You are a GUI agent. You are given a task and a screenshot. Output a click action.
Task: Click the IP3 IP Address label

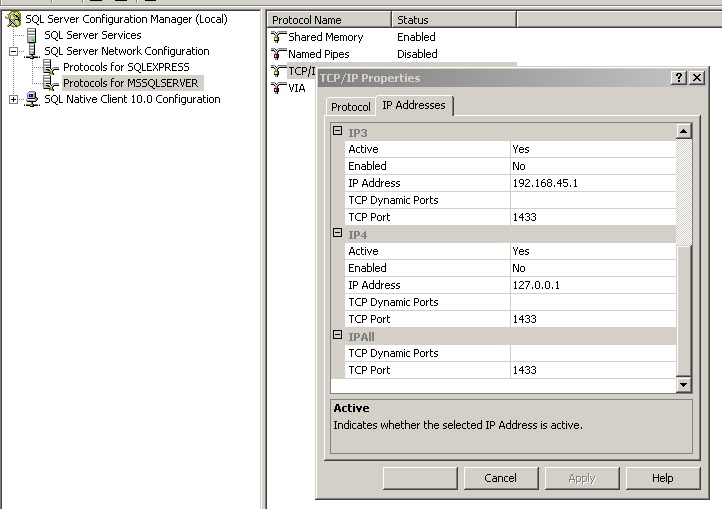pyautogui.click(x=374, y=183)
